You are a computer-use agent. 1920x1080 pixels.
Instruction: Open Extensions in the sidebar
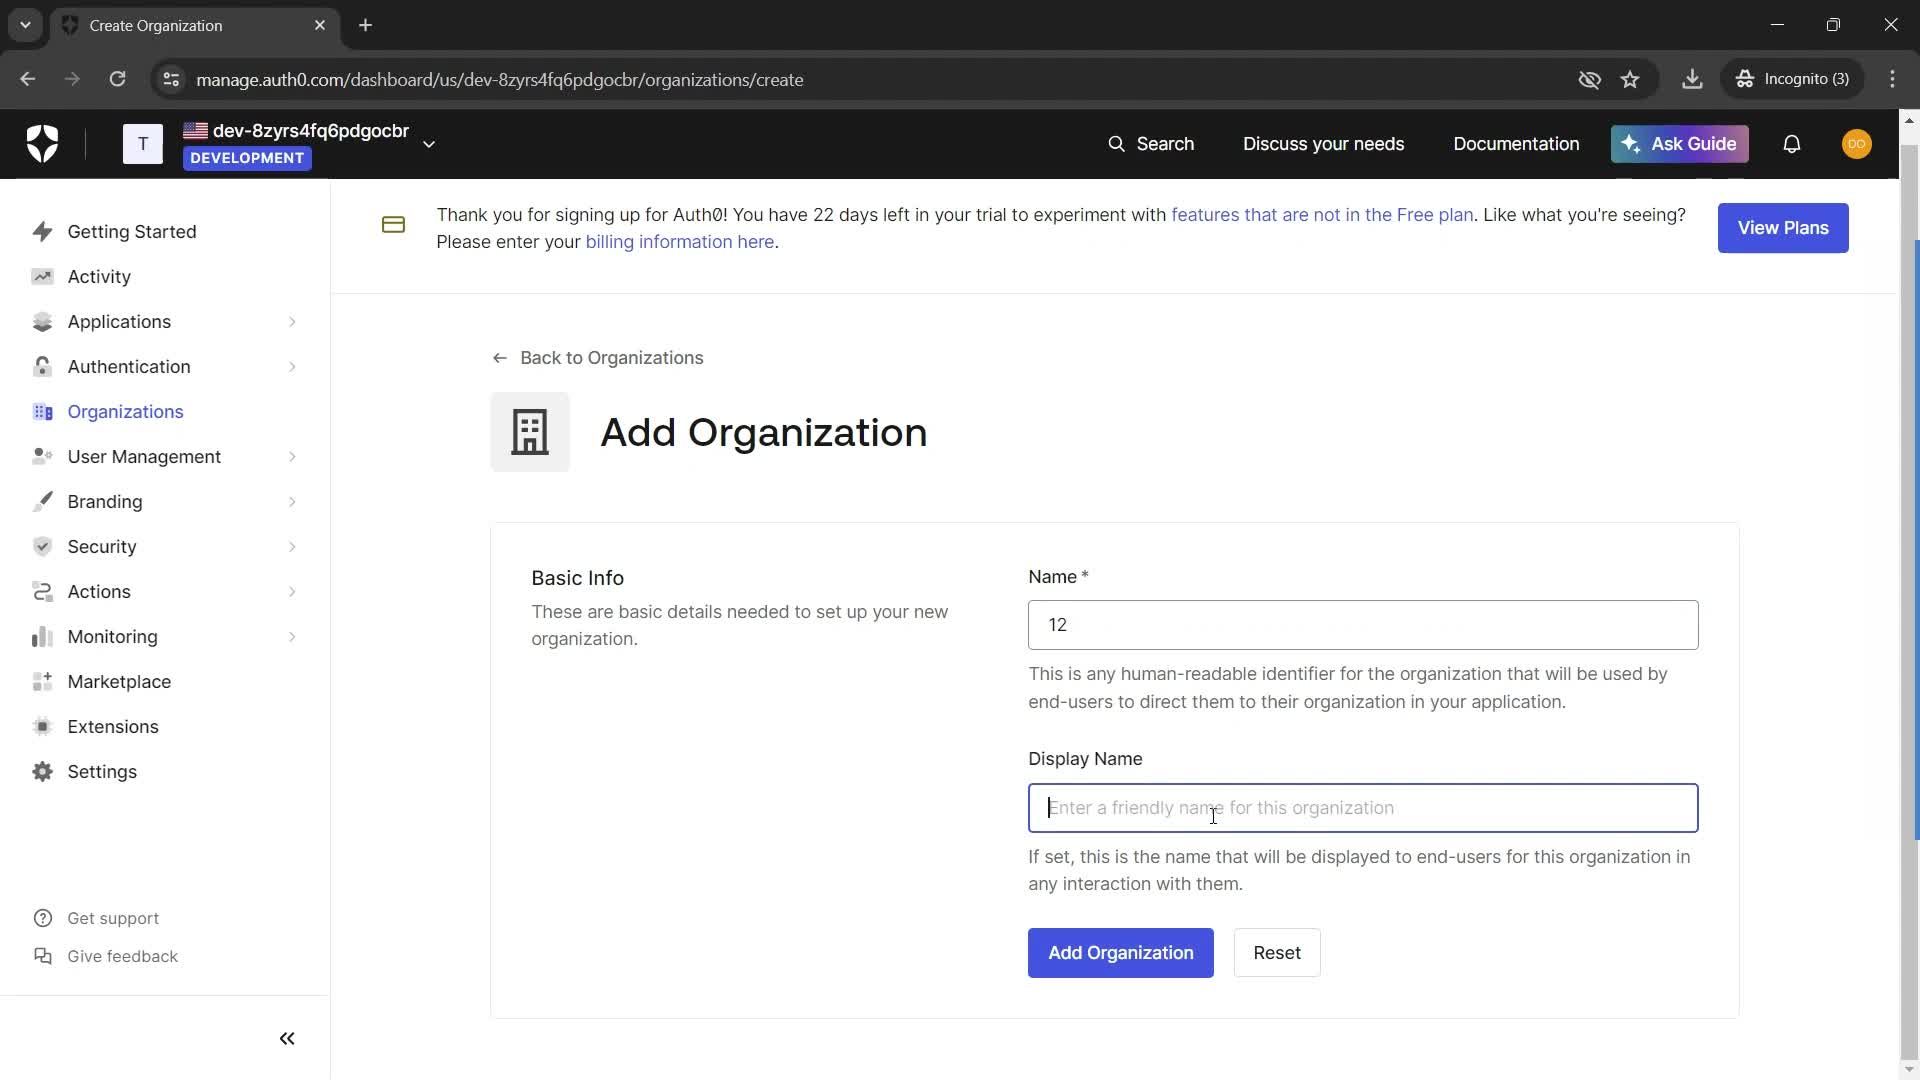(113, 727)
